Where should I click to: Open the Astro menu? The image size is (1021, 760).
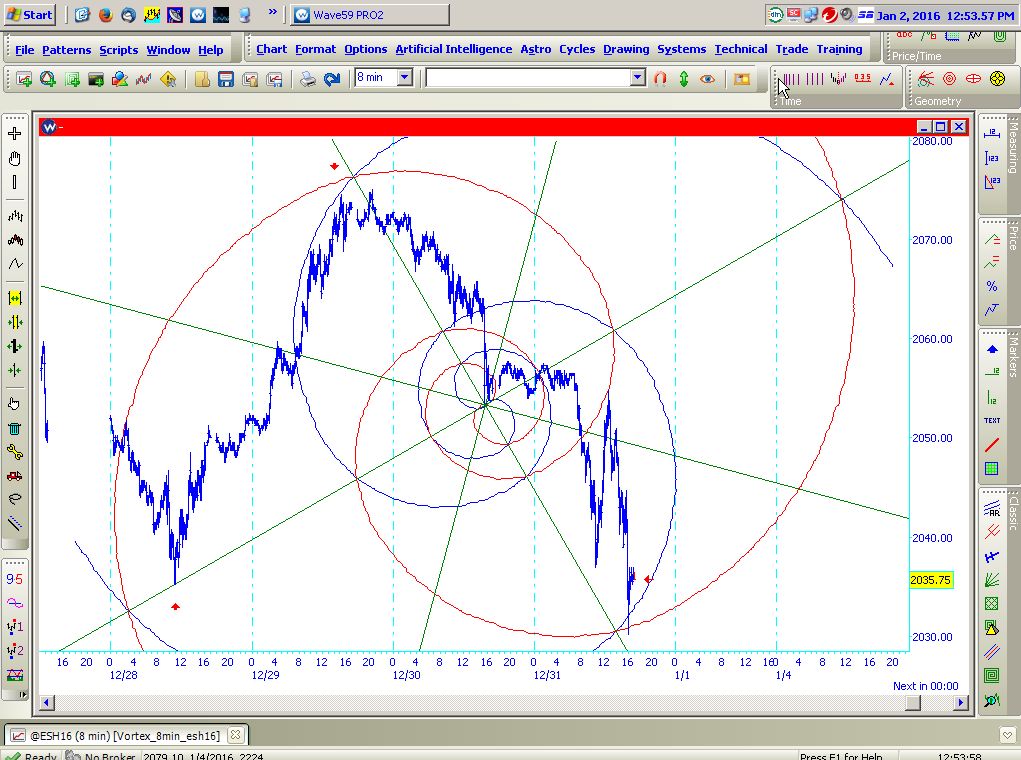pyautogui.click(x=536, y=49)
